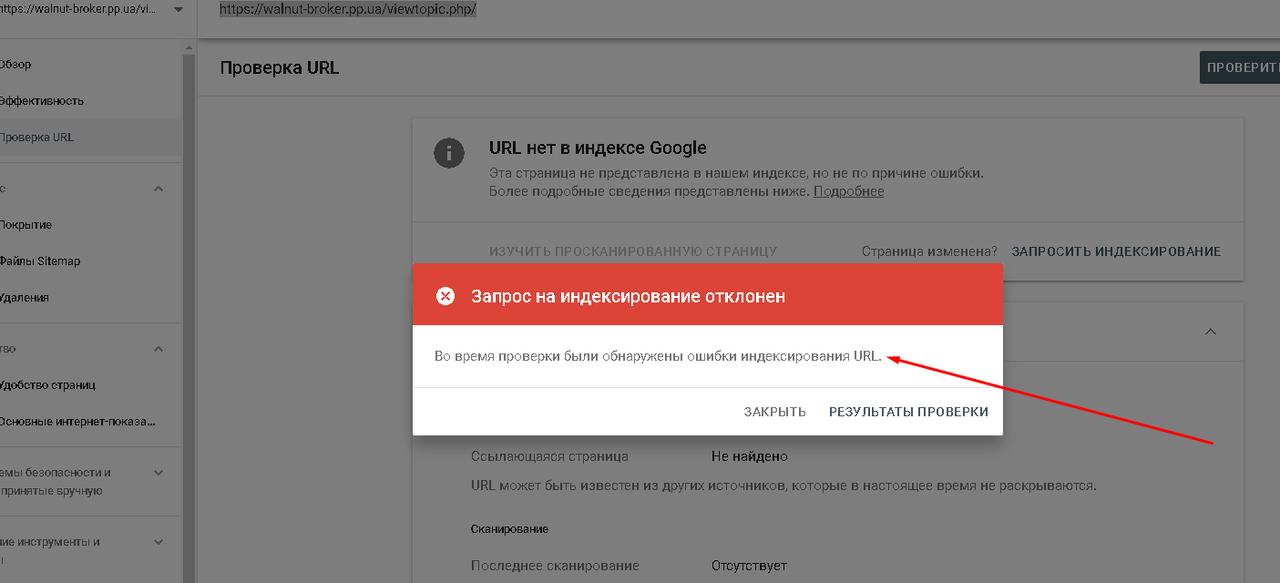Collapse the sidebar section above Удобство страниц
The width and height of the screenshot is (1280, 583).
[x=158, y=349]
